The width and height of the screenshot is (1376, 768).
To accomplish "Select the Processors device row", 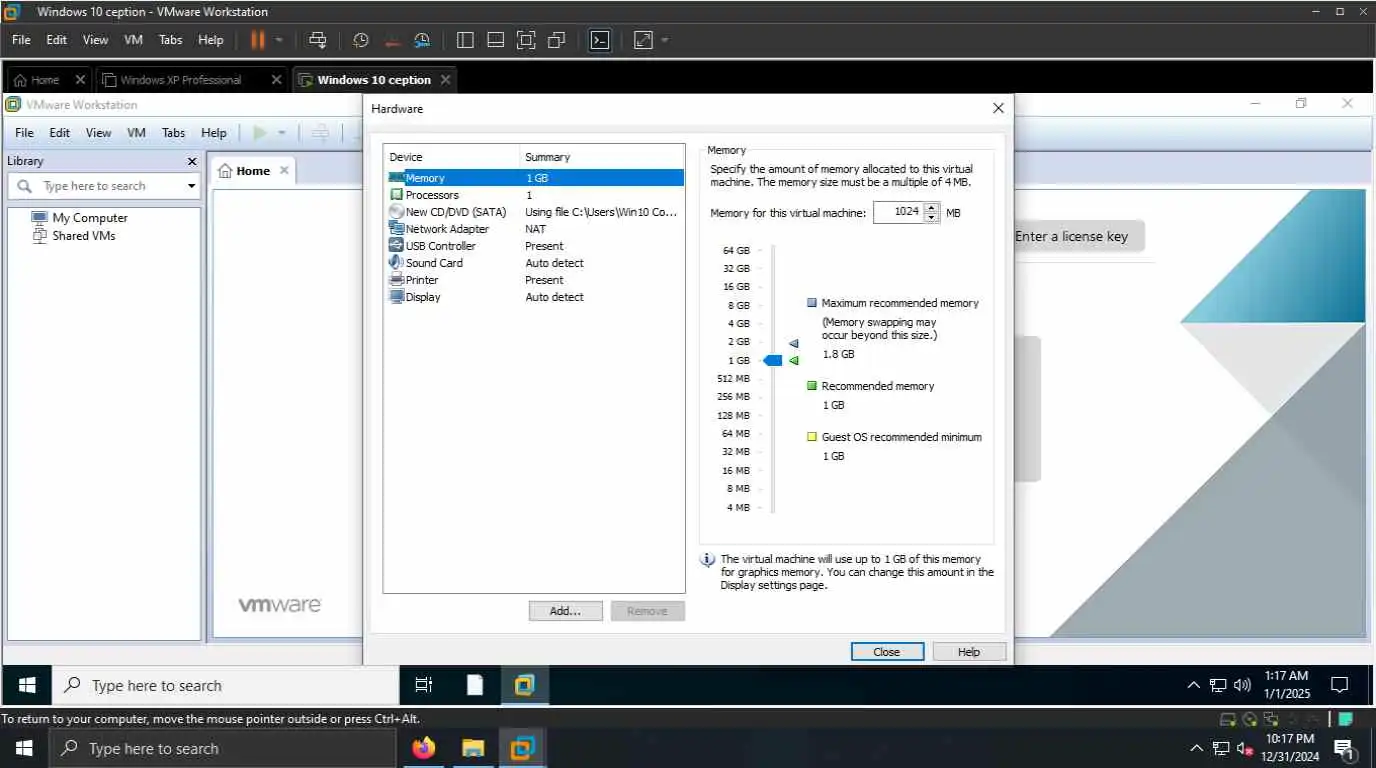I will tap(534, 195).
